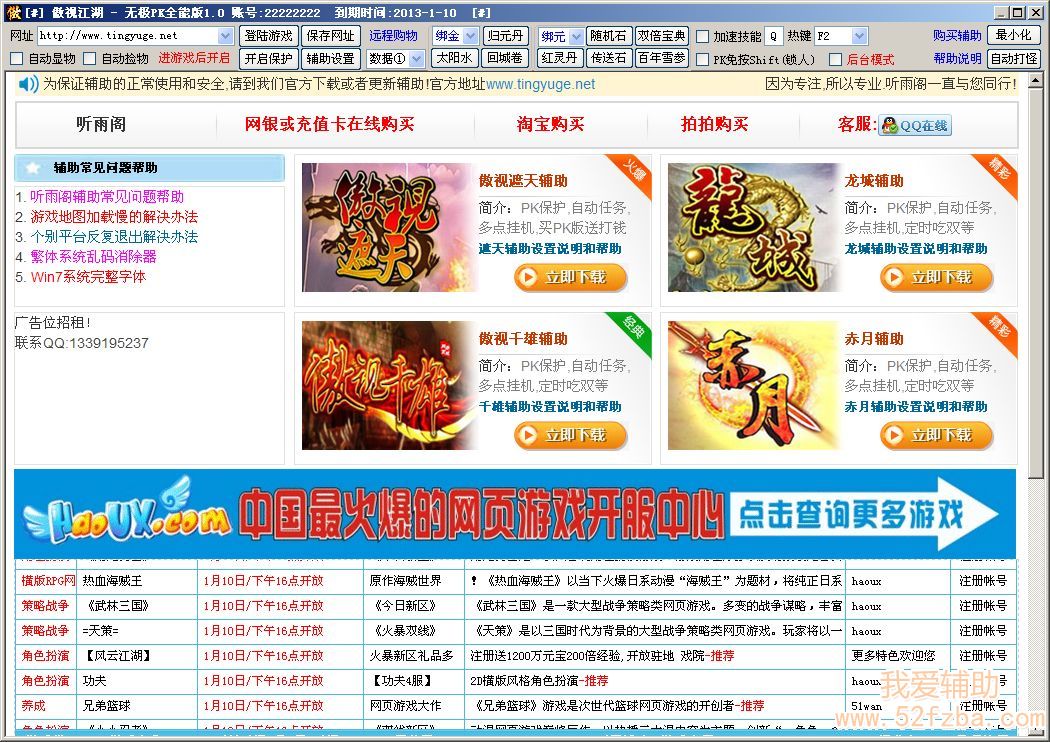Download 傲视千雄辅助 via 立即下载
The height and width of the screenshot is (742, 1050).
click(x=571, y=435)
